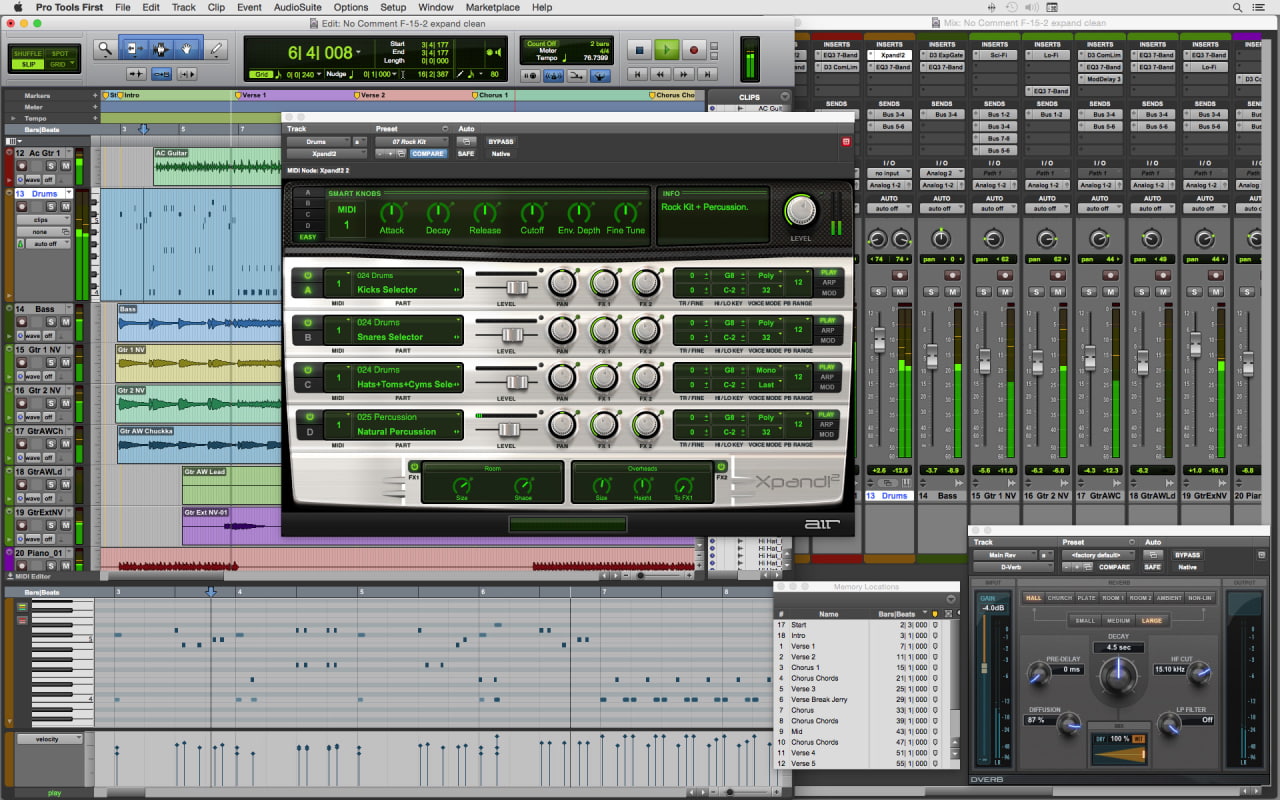Click the COMPARE button on Xpand!2

[428, 154]
